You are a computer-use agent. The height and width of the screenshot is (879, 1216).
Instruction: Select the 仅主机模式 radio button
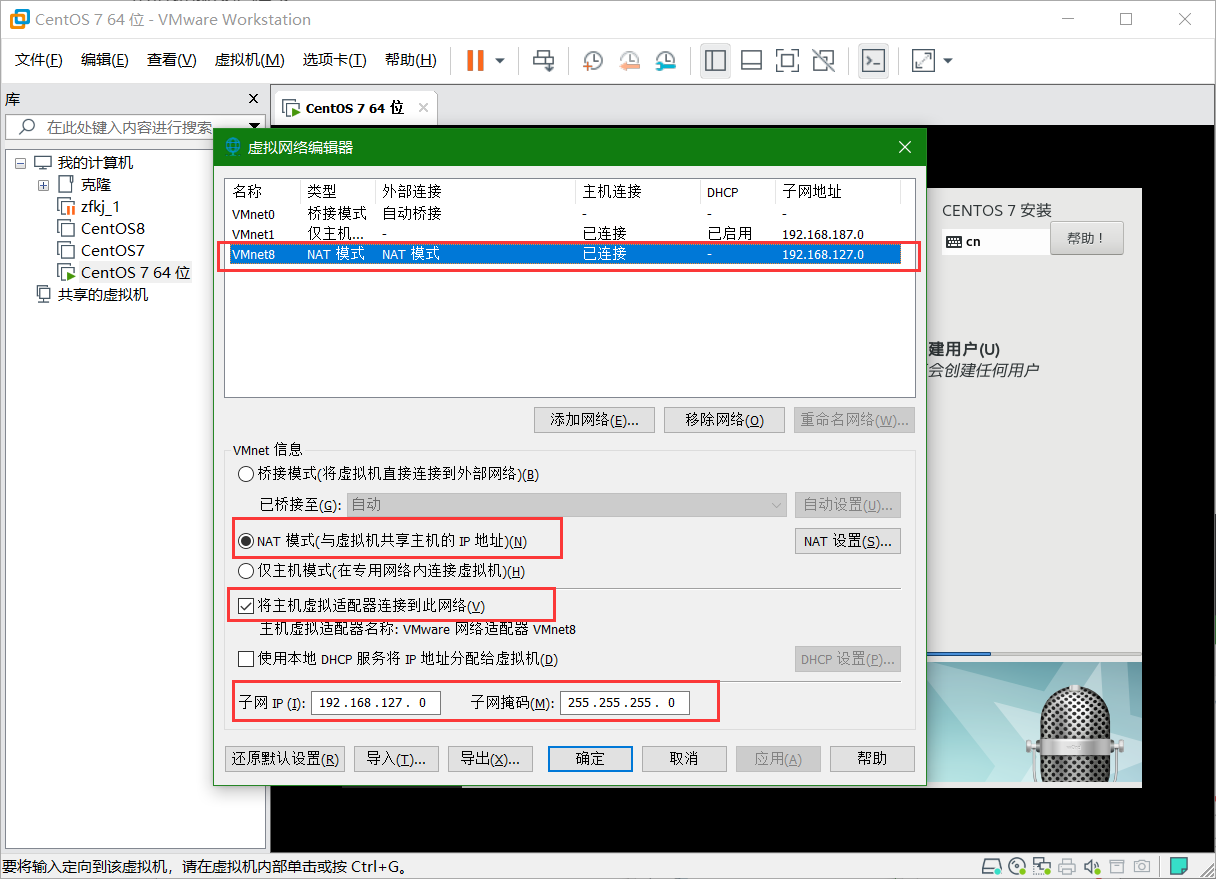click(246, 571)
